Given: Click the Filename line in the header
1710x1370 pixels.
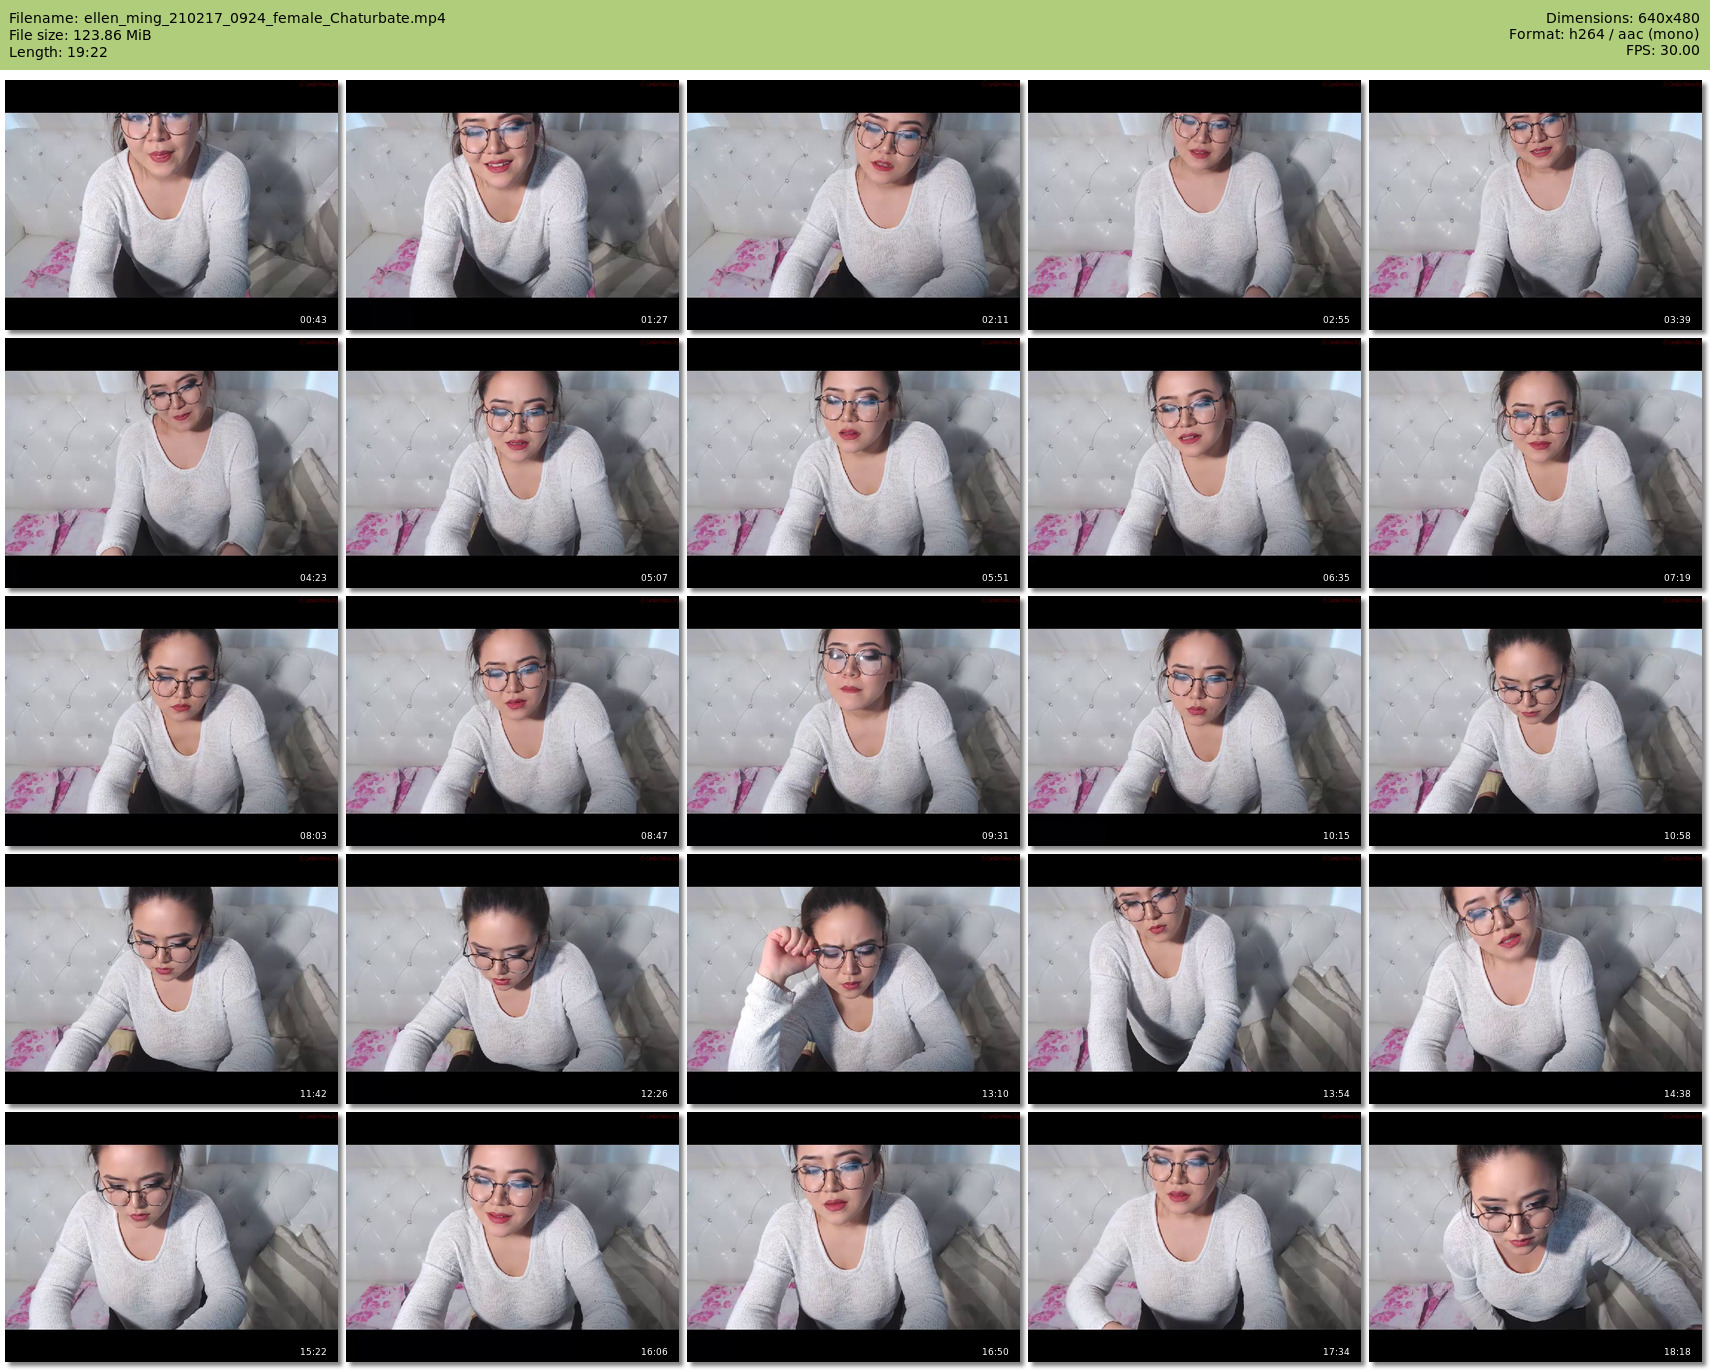Looking at the screenshot, I should pyautogui.click(x=227, y=18).
